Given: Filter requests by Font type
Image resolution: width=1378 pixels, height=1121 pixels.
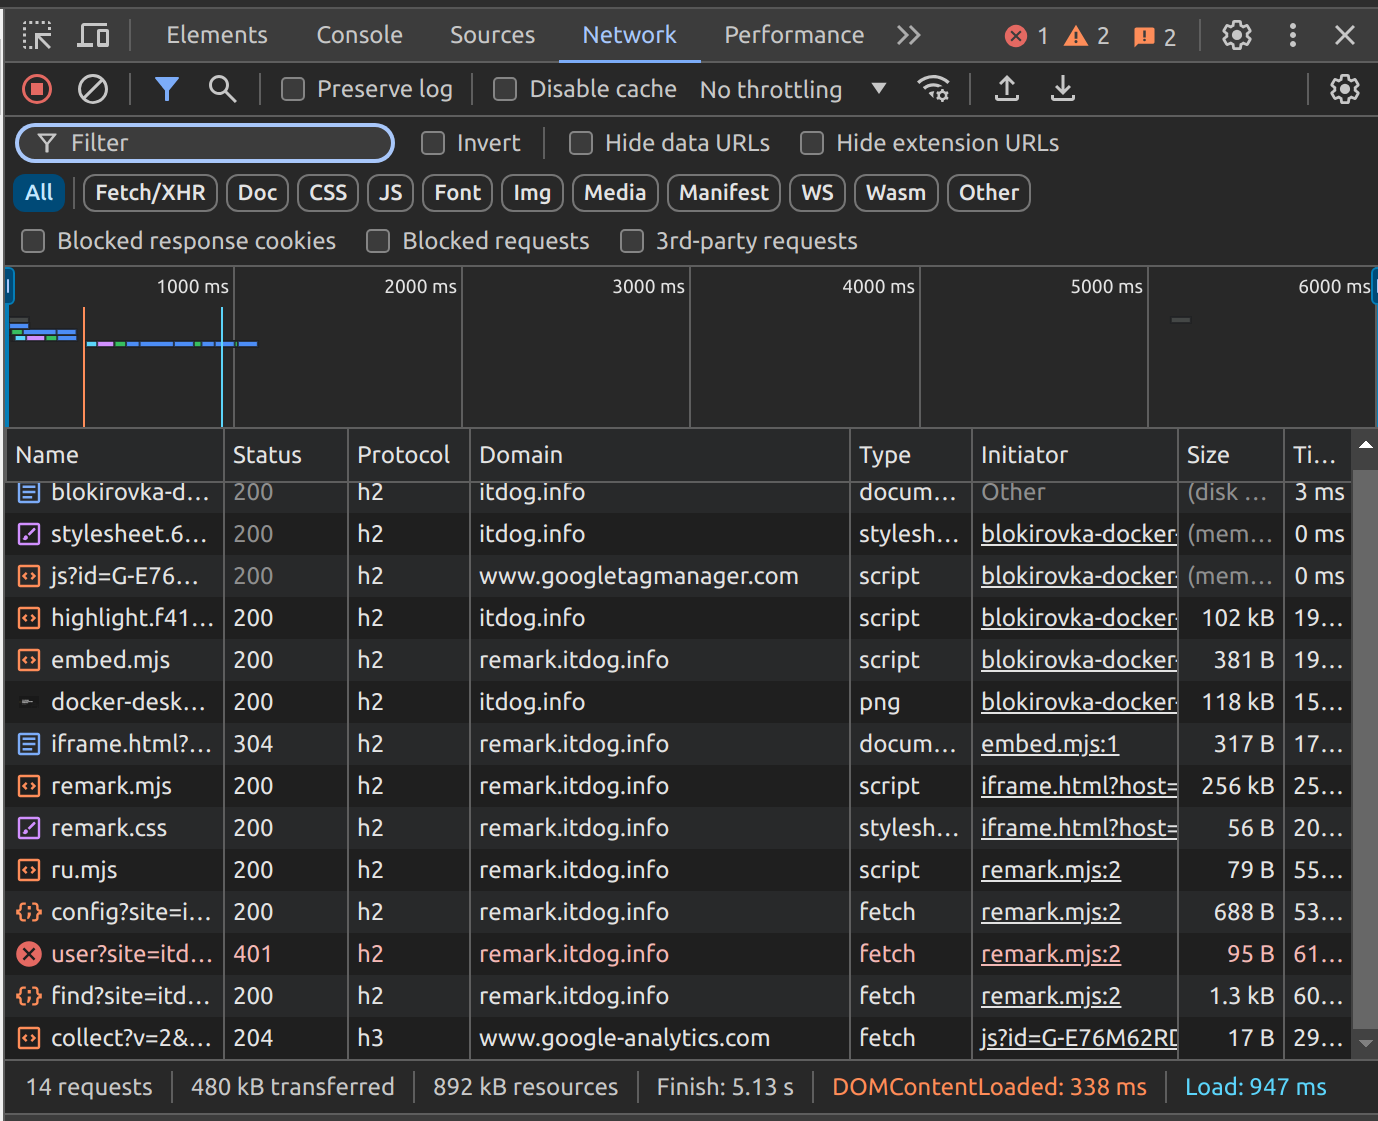Looking at the screenshot, I should [458, 193].
